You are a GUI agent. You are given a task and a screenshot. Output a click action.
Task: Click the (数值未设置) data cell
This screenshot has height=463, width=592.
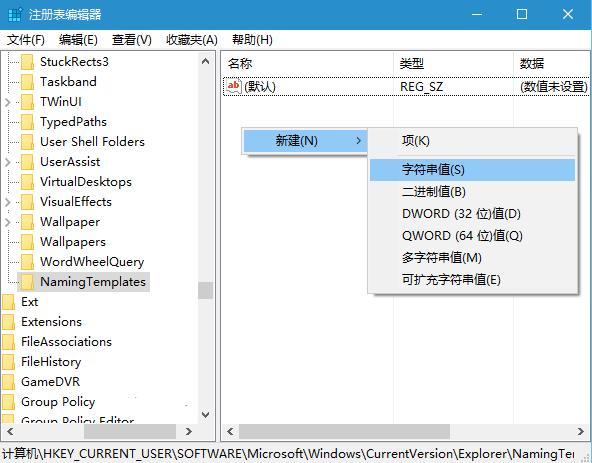[x=554, y=87]
